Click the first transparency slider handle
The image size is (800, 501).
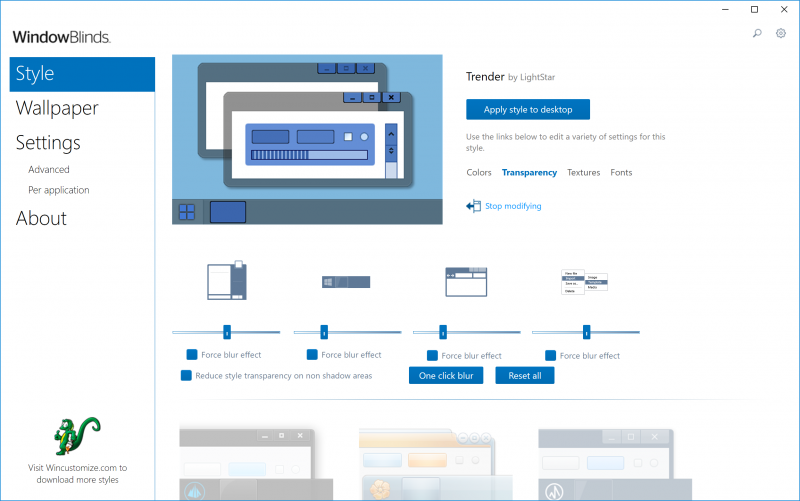point(227,332)
